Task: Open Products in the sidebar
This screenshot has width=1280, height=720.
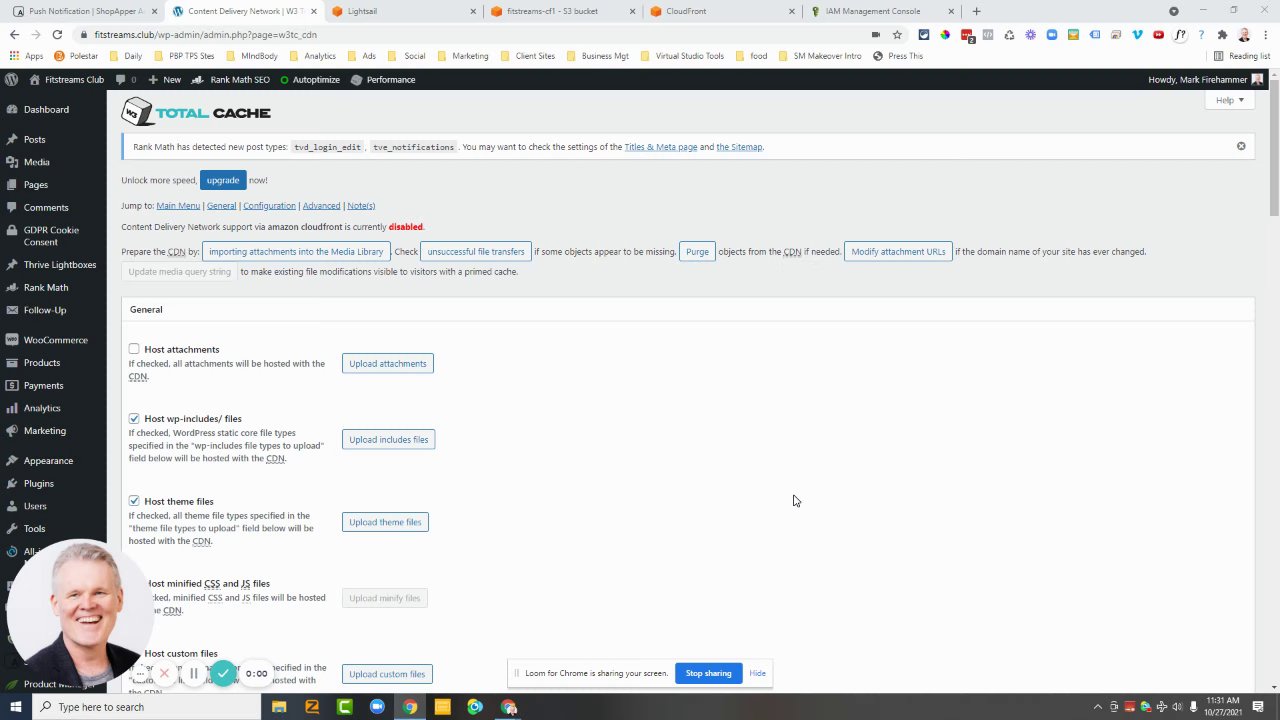Action: point(42,363)
